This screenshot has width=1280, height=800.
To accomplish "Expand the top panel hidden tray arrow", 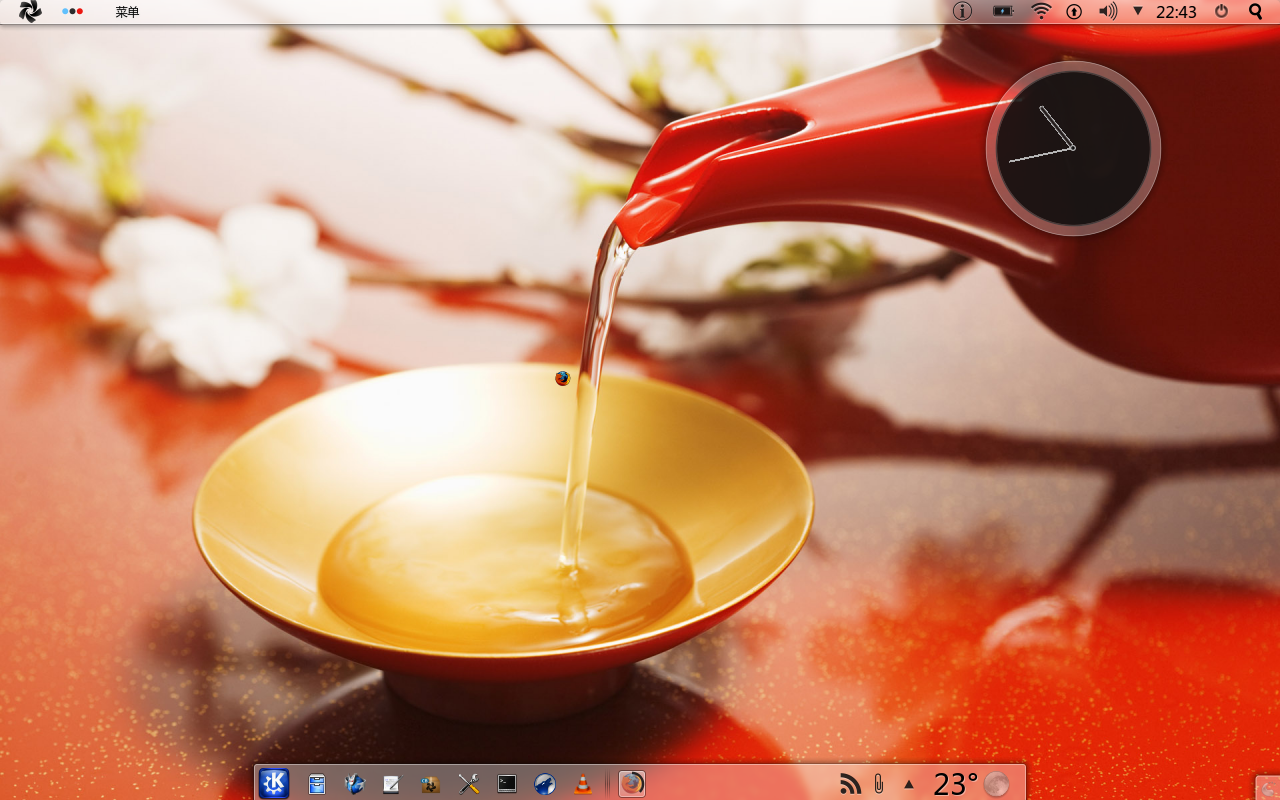I will click(x=1138, y=12).
